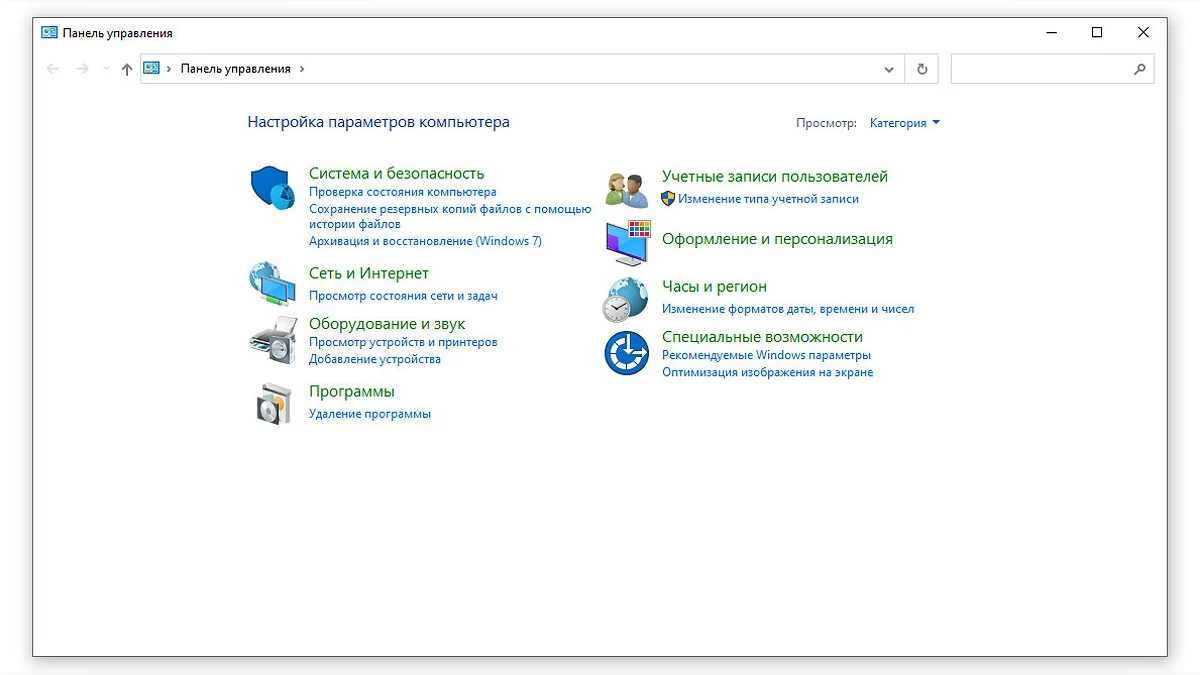Open the Appearance and Personalization monitor icon
The image size is (1200, 675).
627,242
